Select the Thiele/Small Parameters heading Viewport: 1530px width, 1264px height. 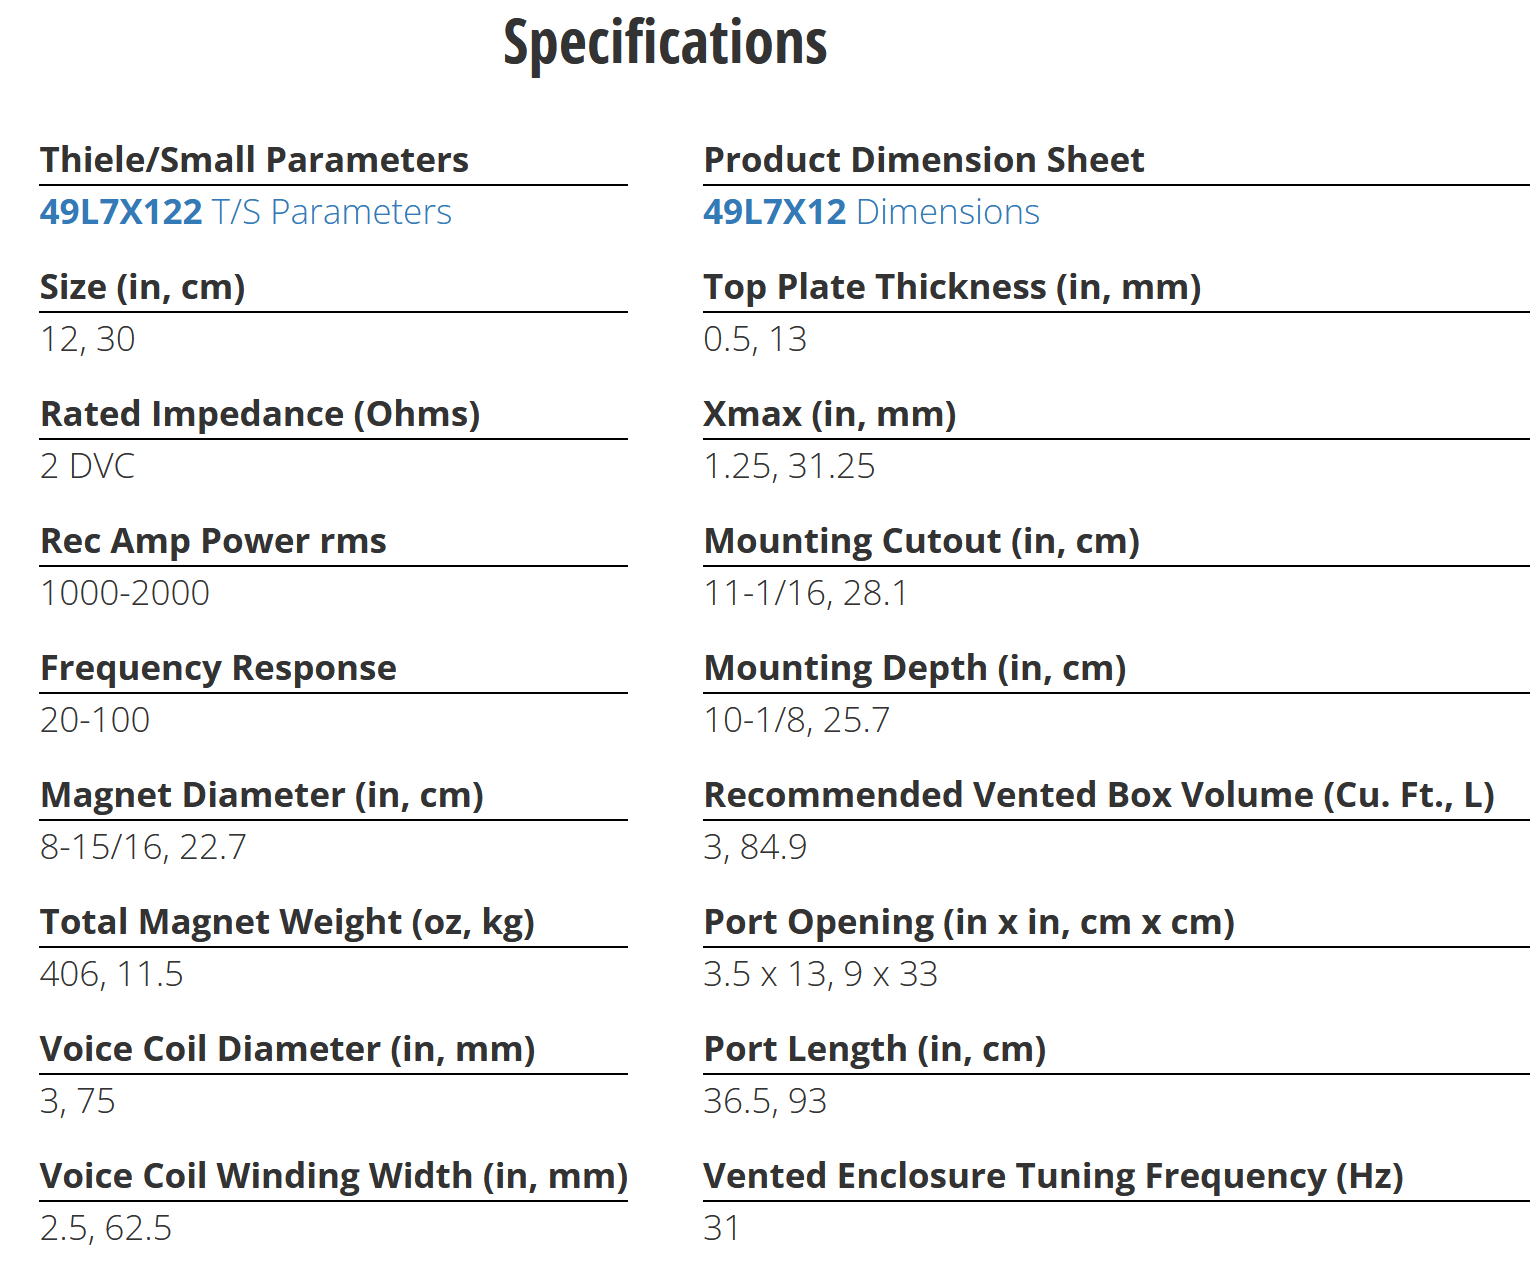[254, 160]
